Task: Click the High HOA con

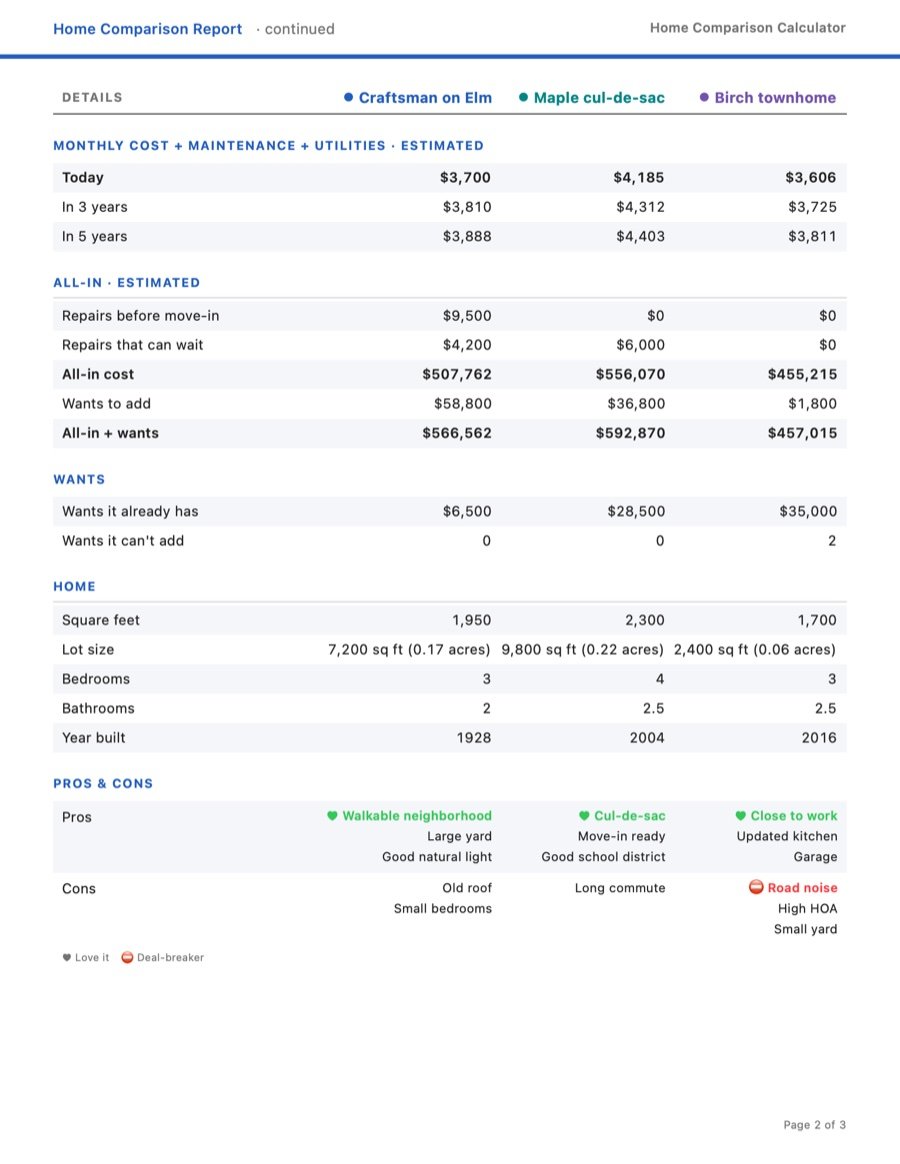Action: 807,909
